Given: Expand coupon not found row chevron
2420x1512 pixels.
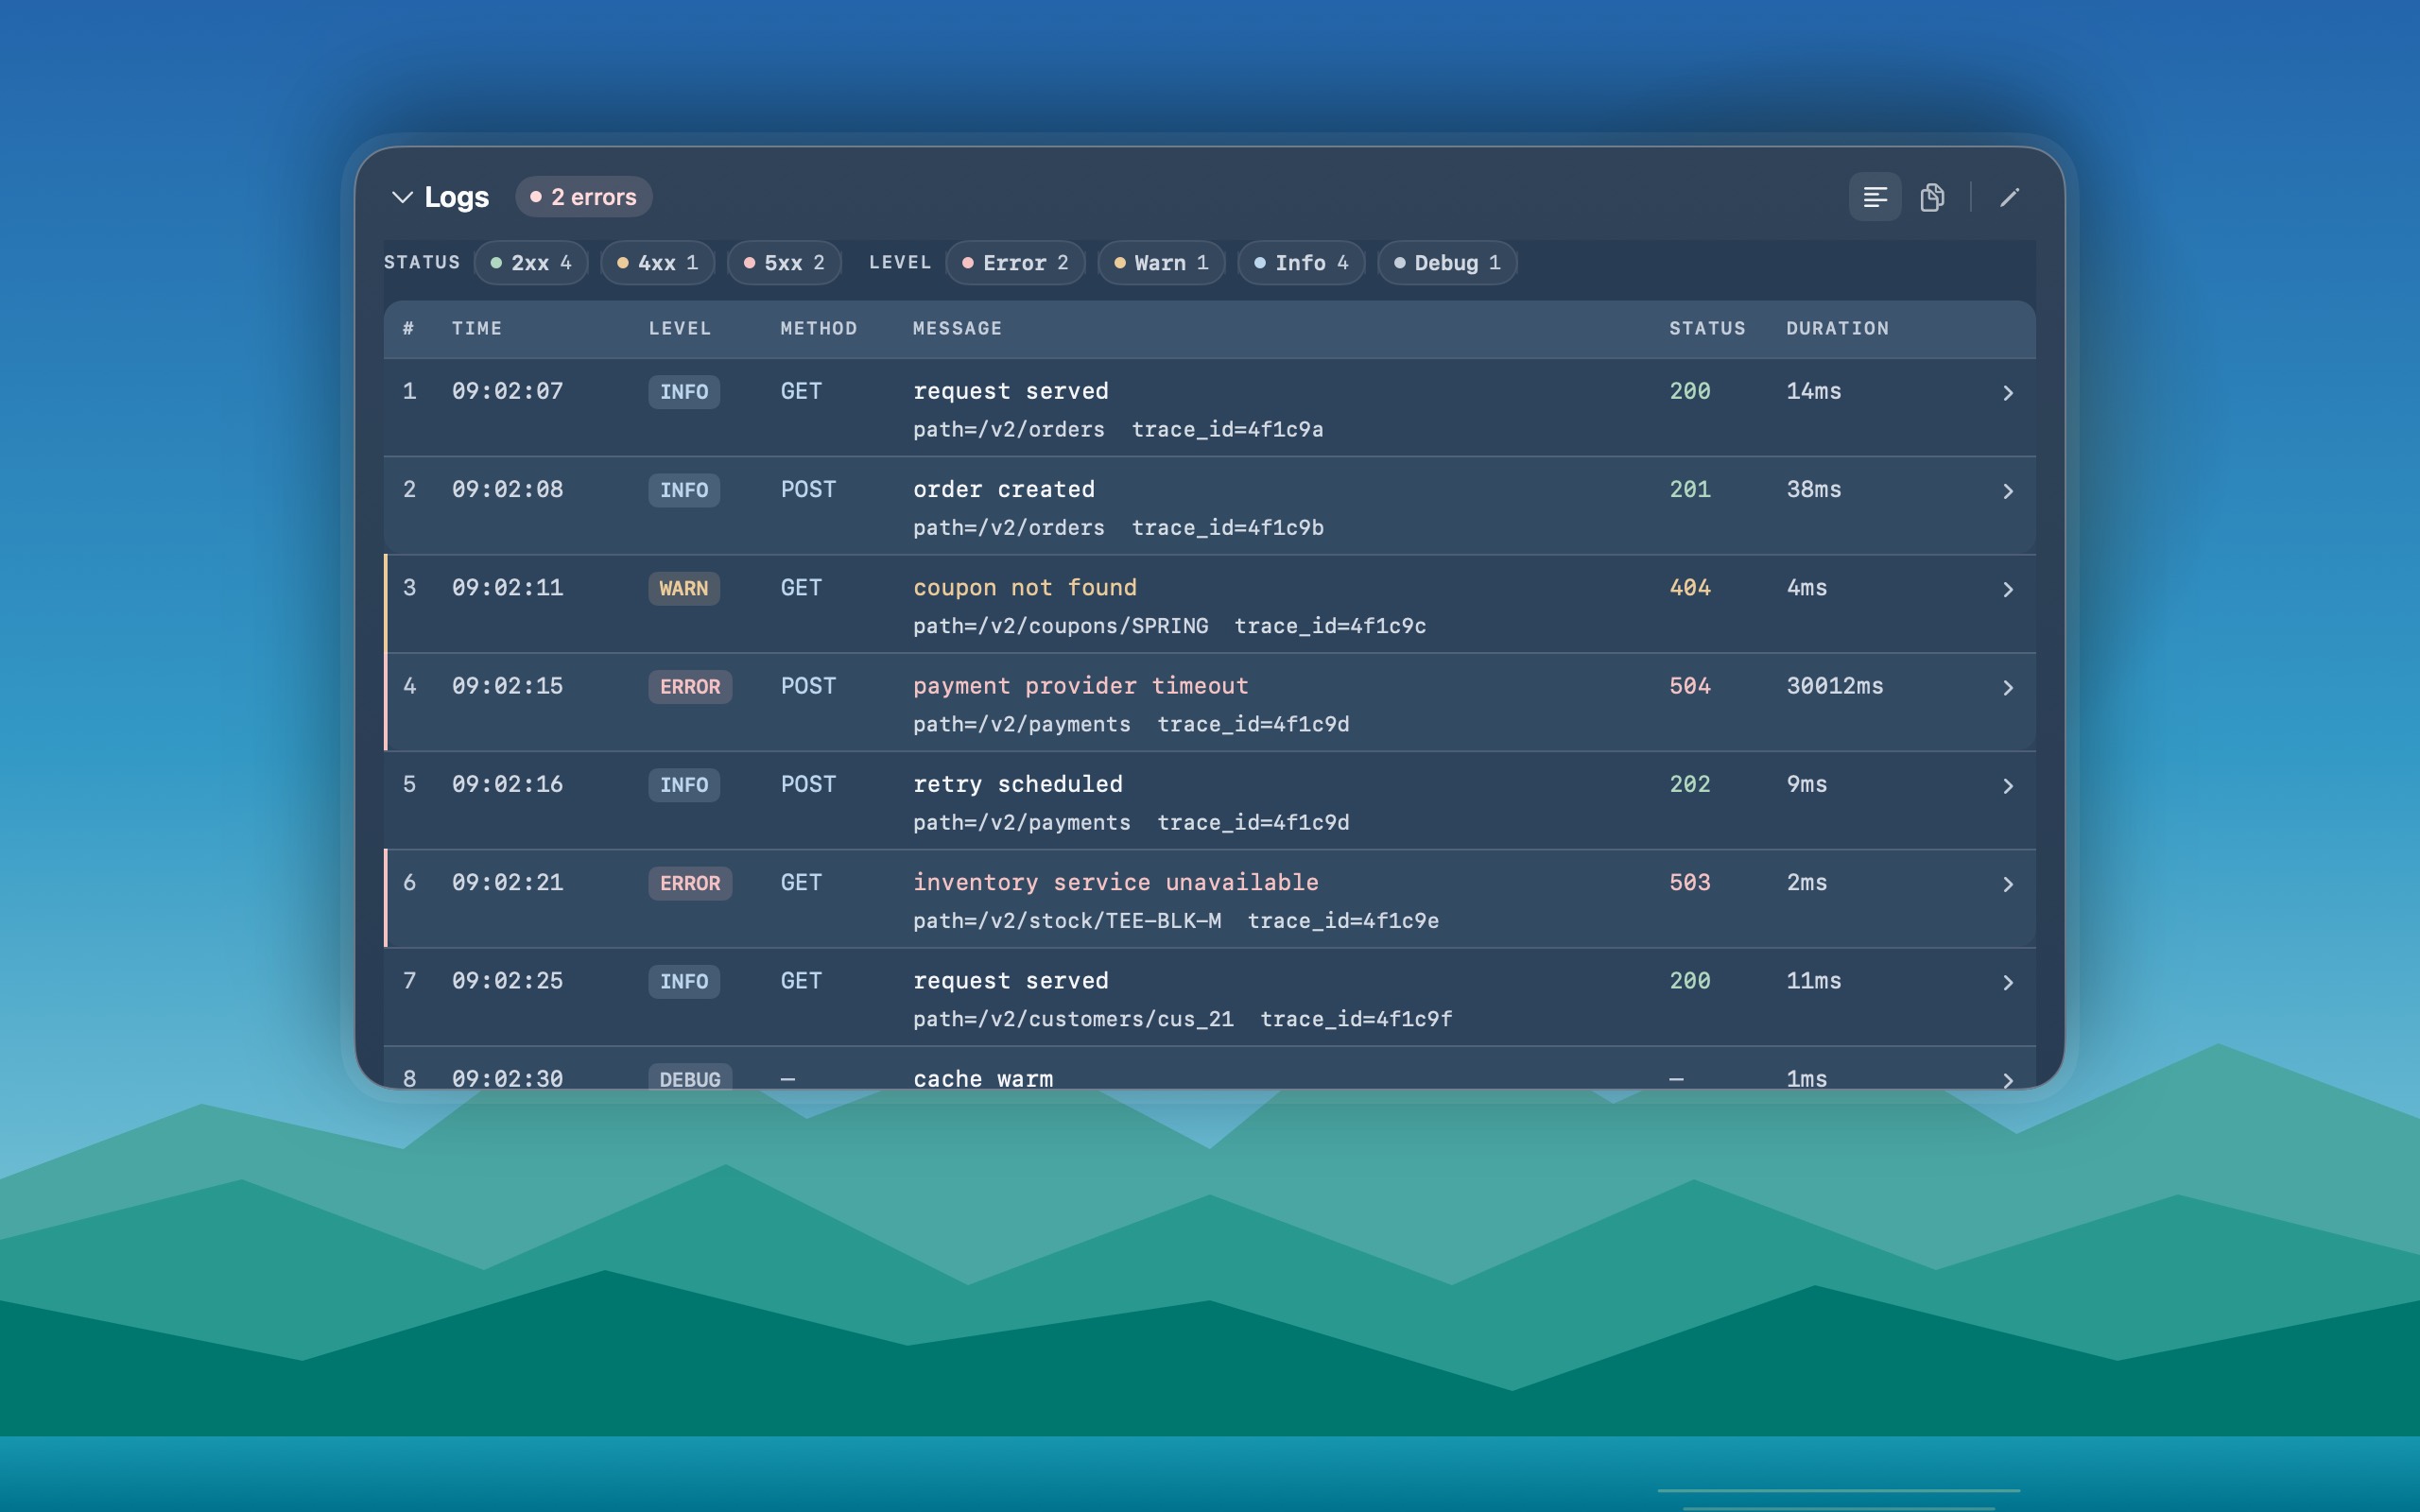Looking at the screenshot, I should point(2007,589).
